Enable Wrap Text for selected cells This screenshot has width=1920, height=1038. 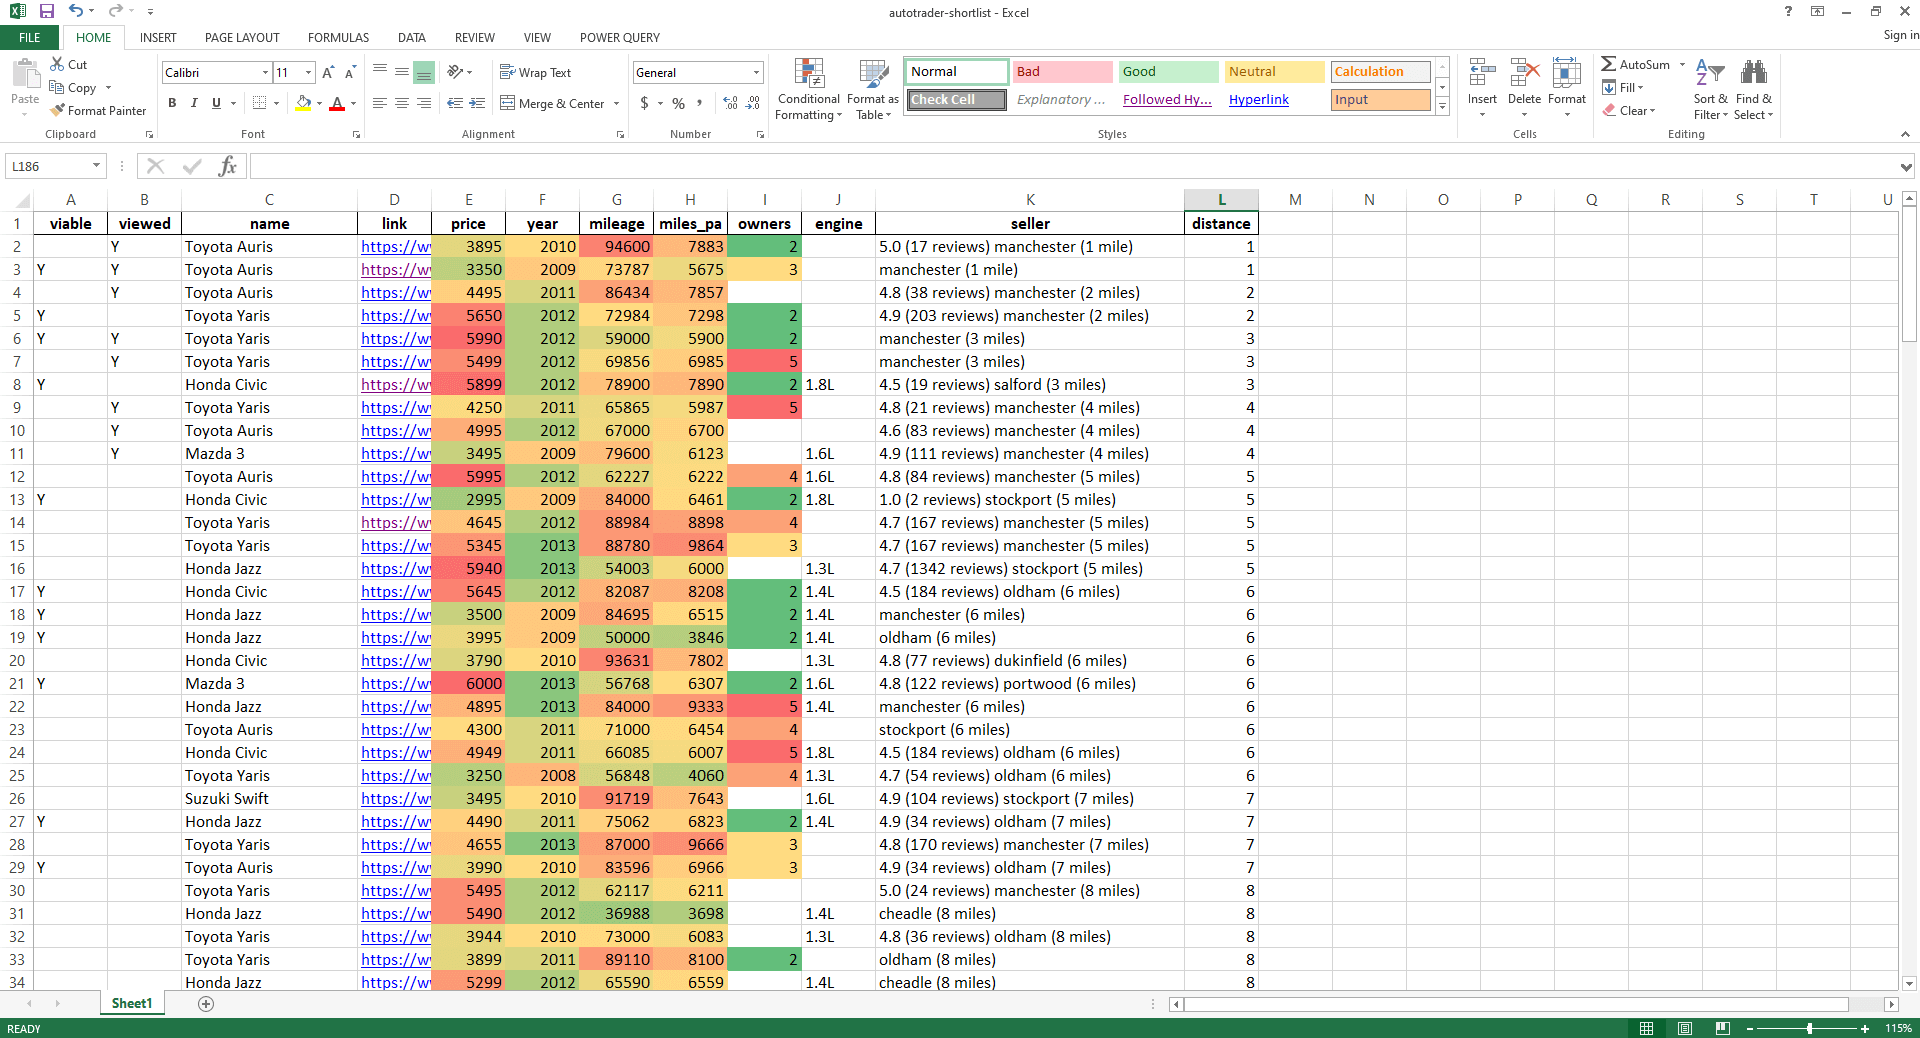click(536, 71)
